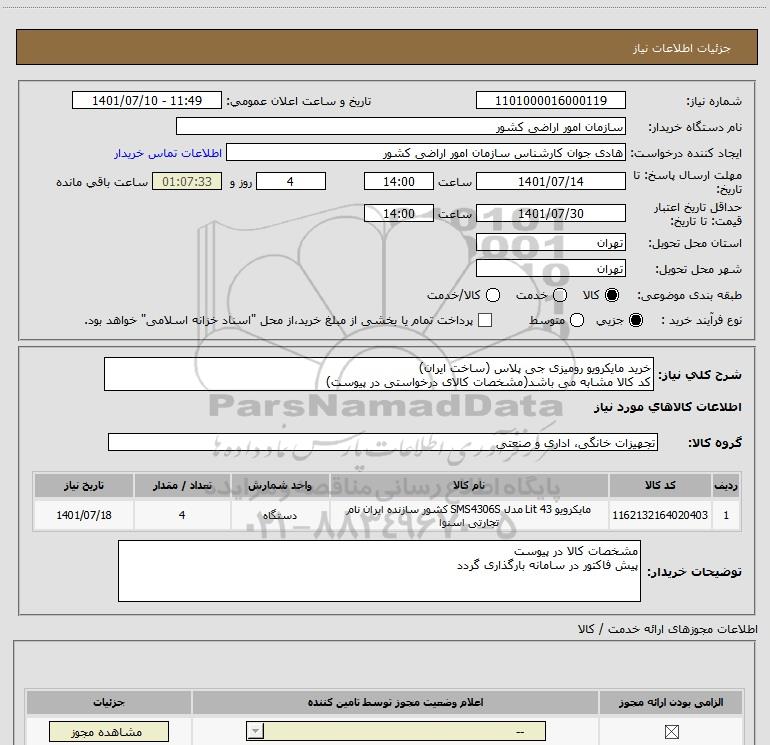
Task: Click product name cell مایکروویو Lit 43
Action: [469, 515]
